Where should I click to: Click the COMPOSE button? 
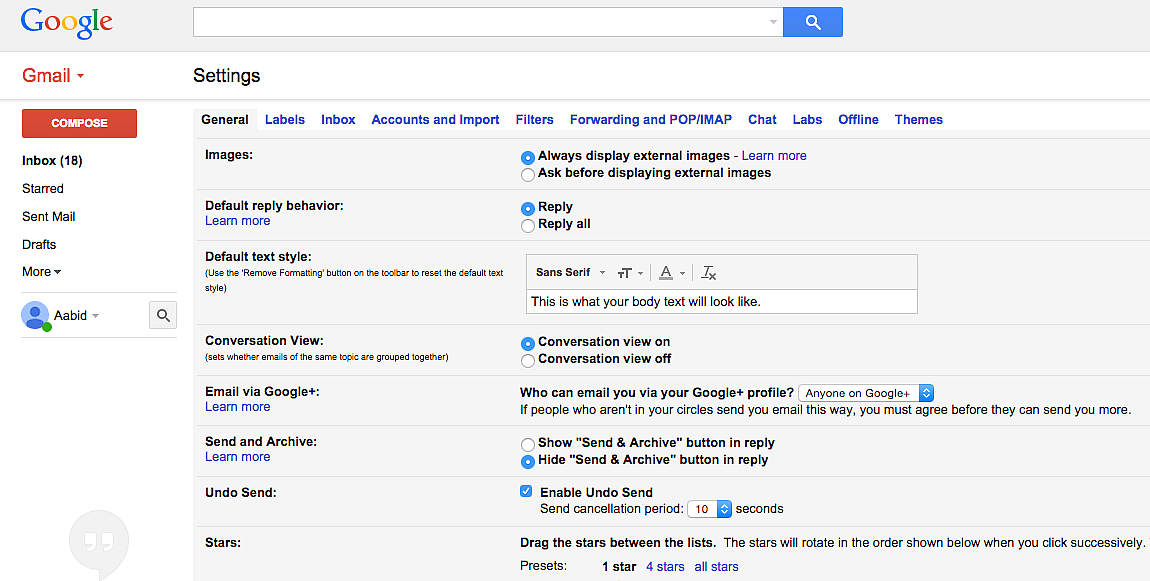(x=79, y=123)
